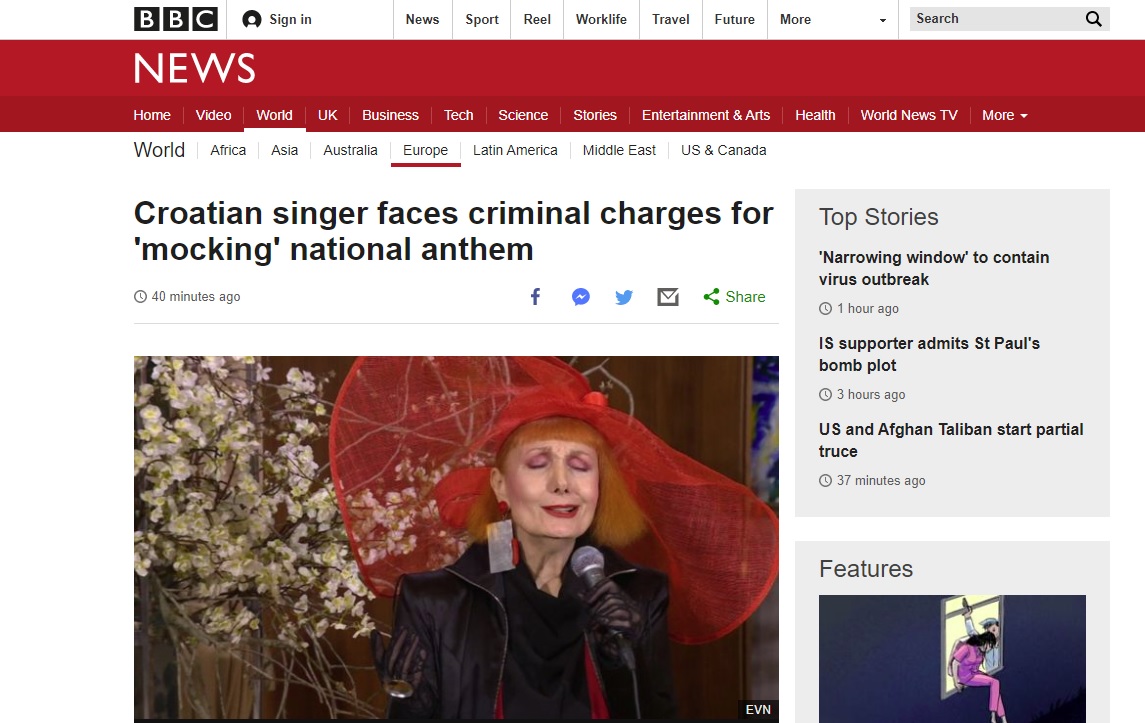Open the Business menu item
1145x723 pixels.
point(390,115)
